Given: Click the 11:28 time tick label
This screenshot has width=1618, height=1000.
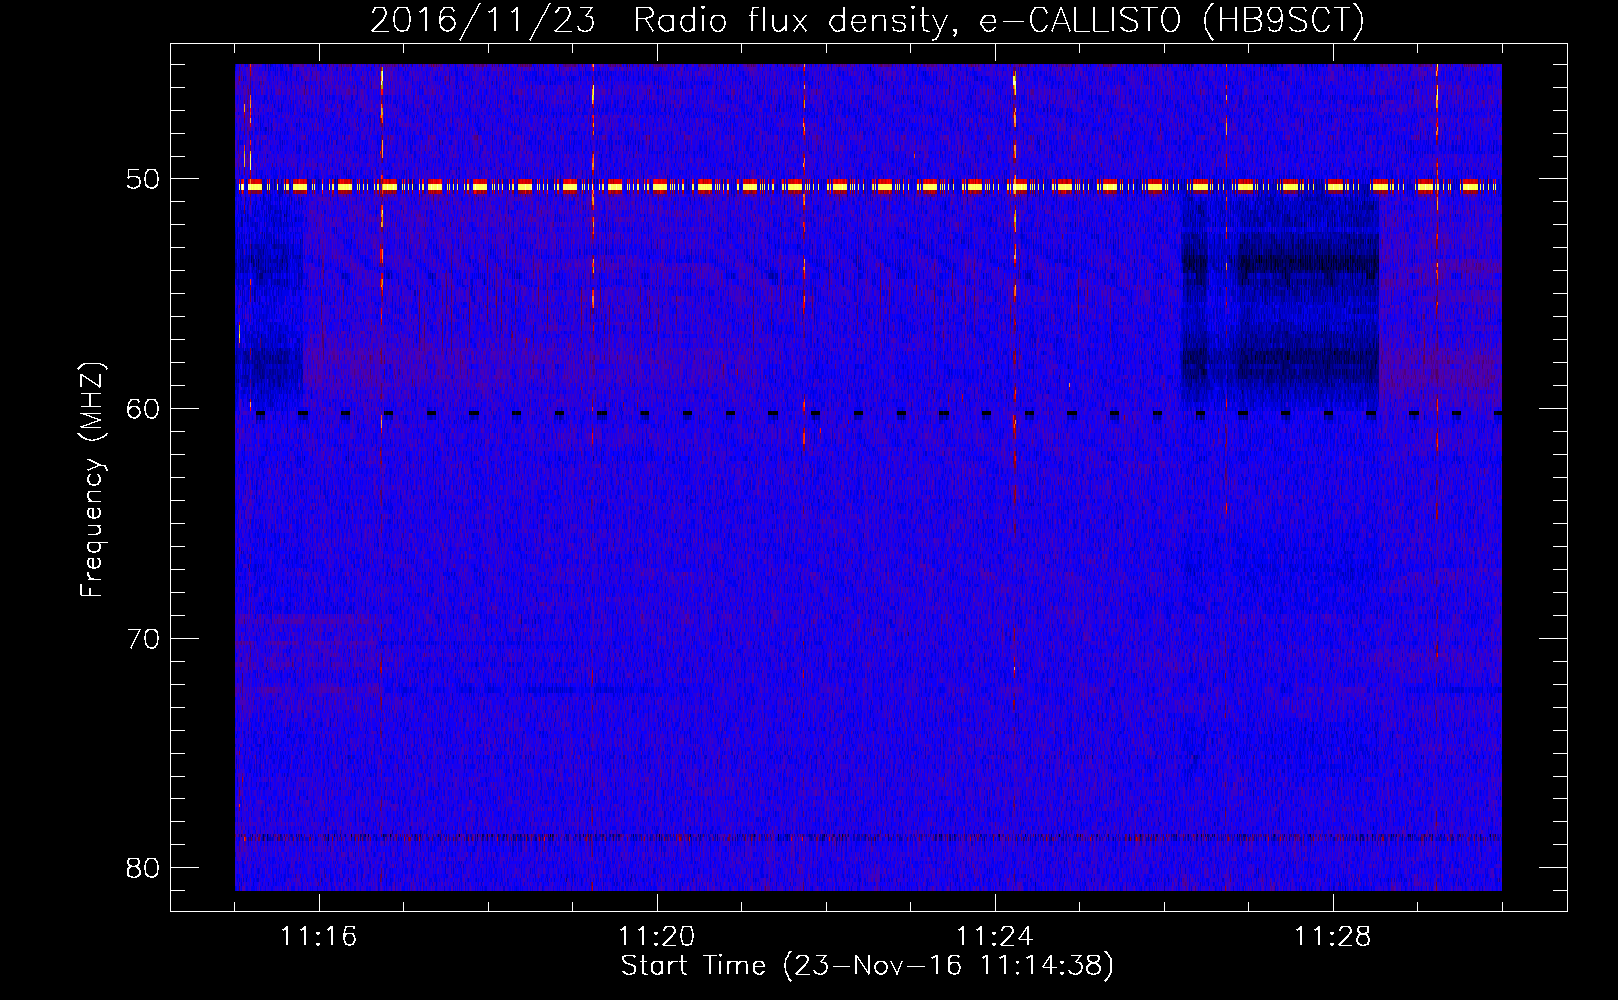Looking at the screenshot, I should (x=1332, y=937).
